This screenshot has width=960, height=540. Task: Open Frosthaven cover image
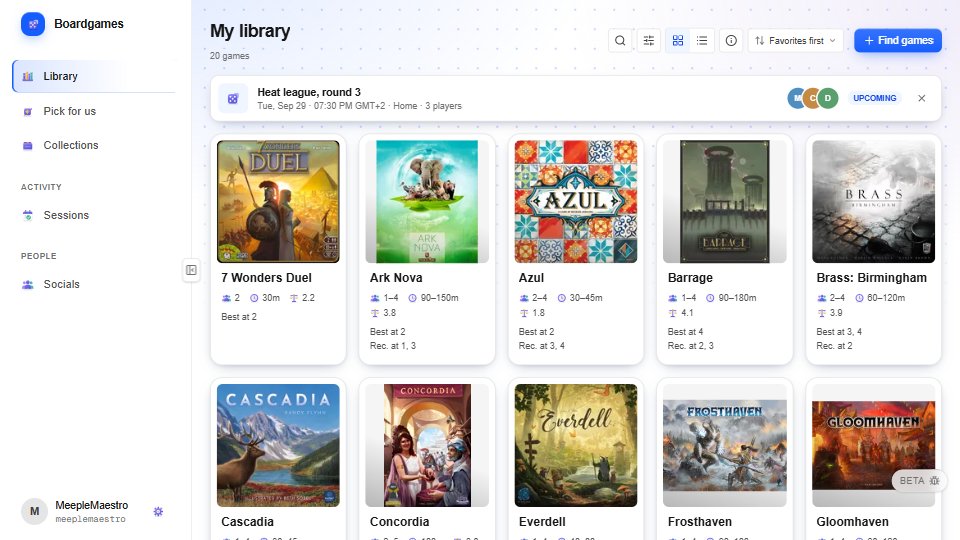pos(724,445)
